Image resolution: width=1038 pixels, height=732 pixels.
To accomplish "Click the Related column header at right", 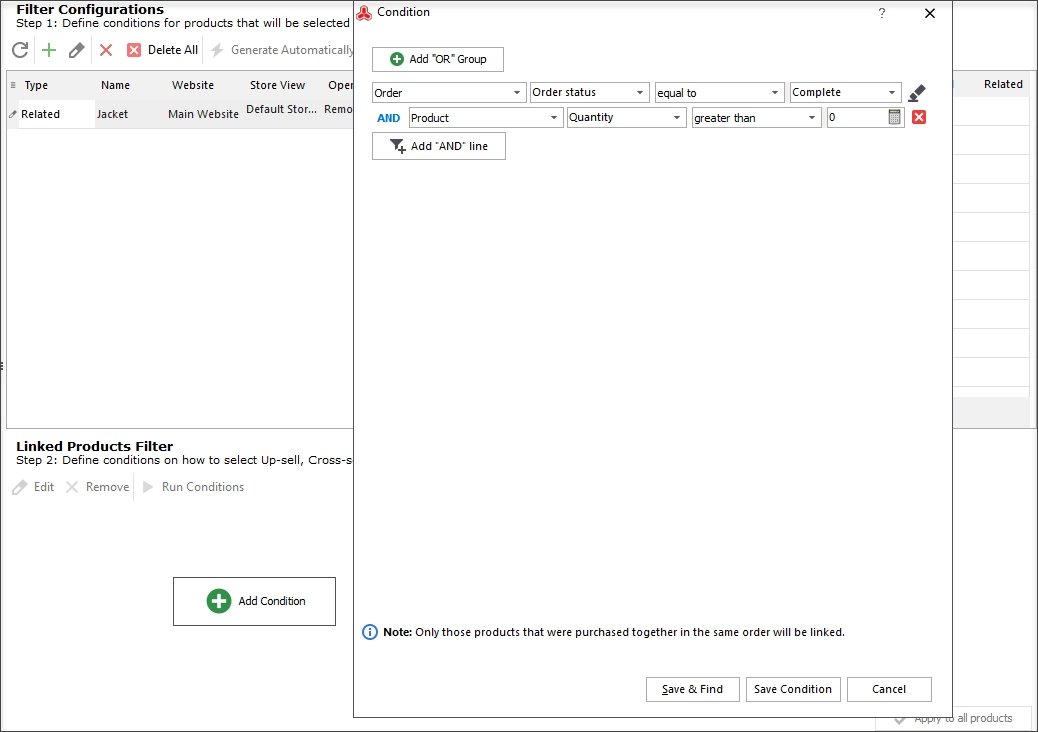I will [1003, 84].
